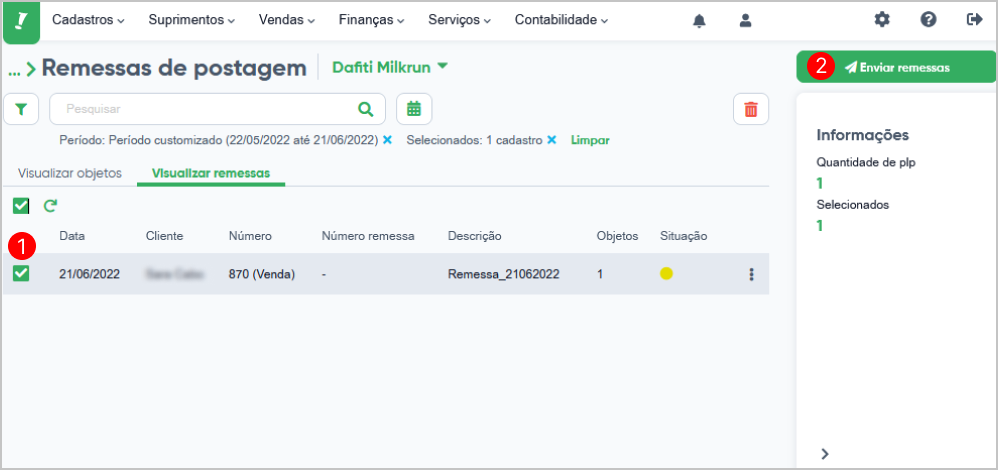The height and width of the screenshot is (470, 998).
Task: Remove the Selecionados filter with X
Action: coord(552,139)
